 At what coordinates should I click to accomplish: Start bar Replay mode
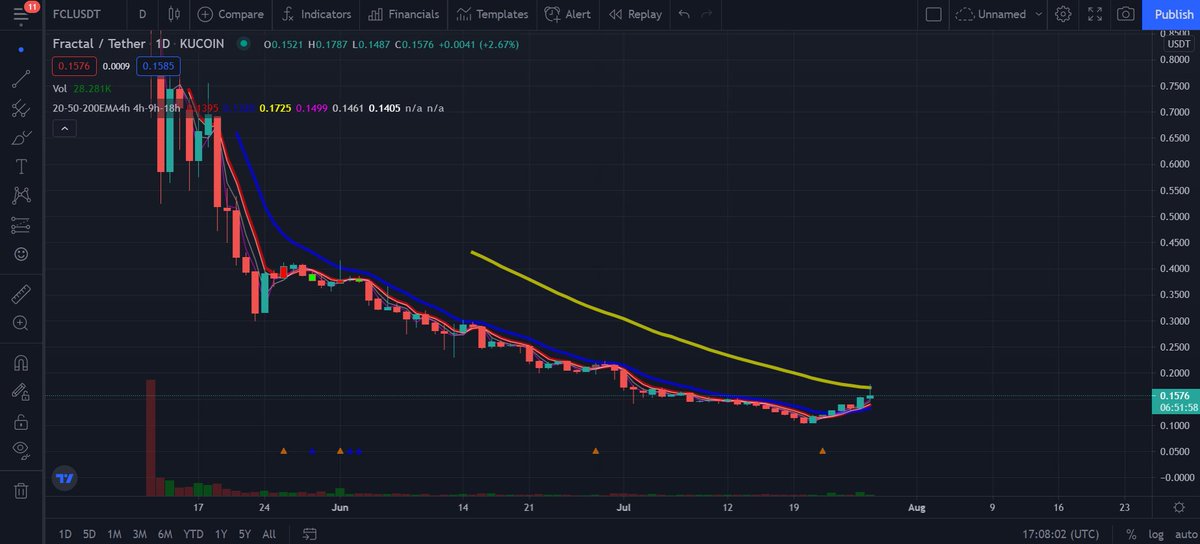pos(635,14)
